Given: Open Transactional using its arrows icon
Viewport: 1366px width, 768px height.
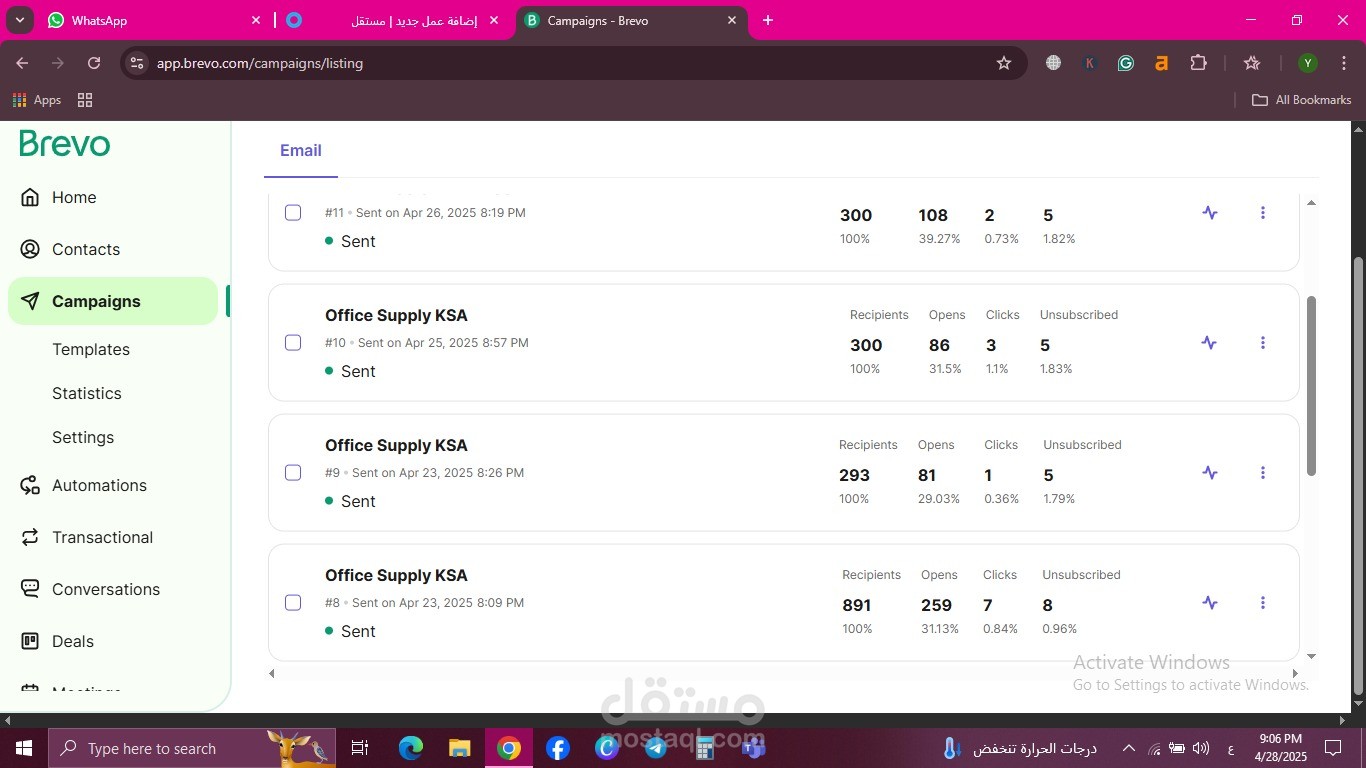Looking at the screenshot, I should click(31, 537).
